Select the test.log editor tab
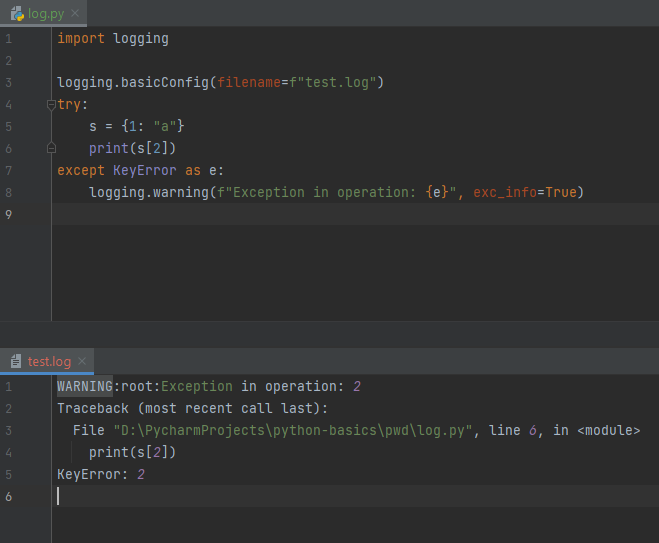This screenshot has width=659, height=543. 47,361
